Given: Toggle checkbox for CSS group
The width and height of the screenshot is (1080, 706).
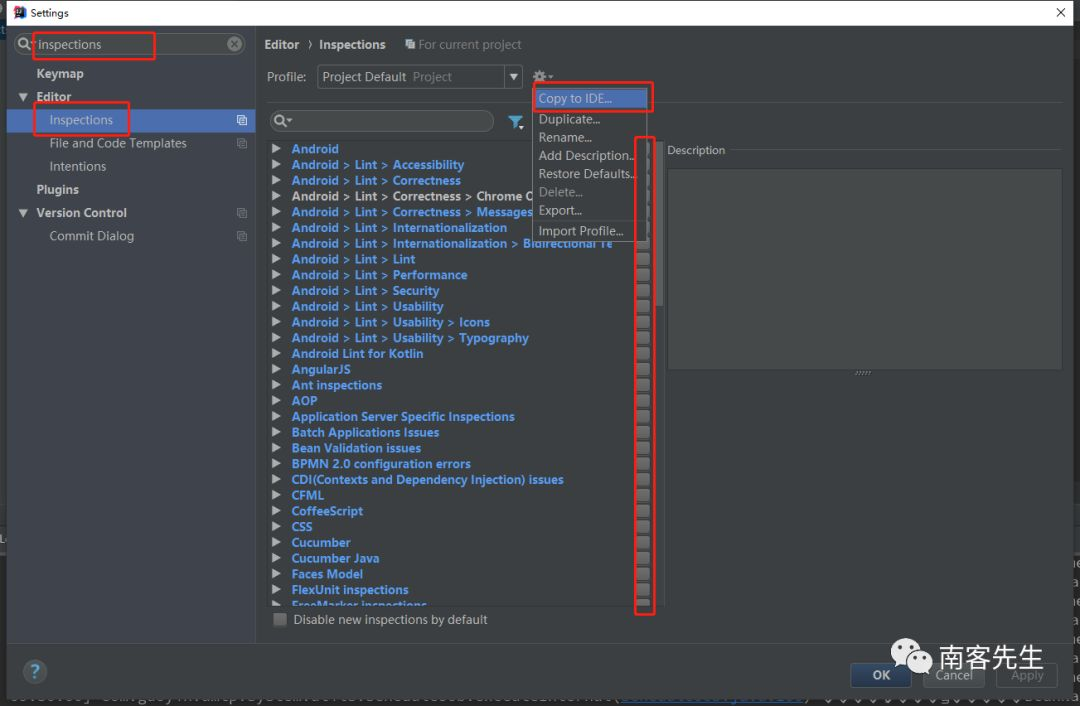Looking at the screenshot, I should [643, 527].
